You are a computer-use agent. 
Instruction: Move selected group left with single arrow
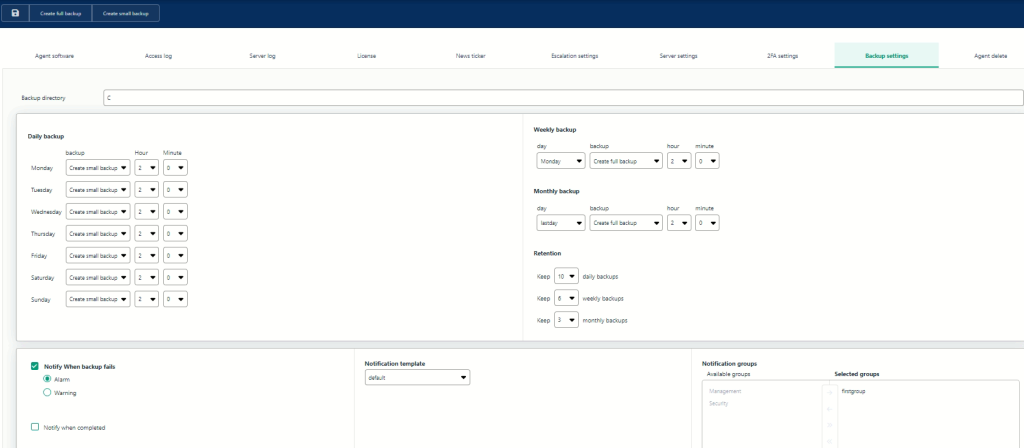829,409
